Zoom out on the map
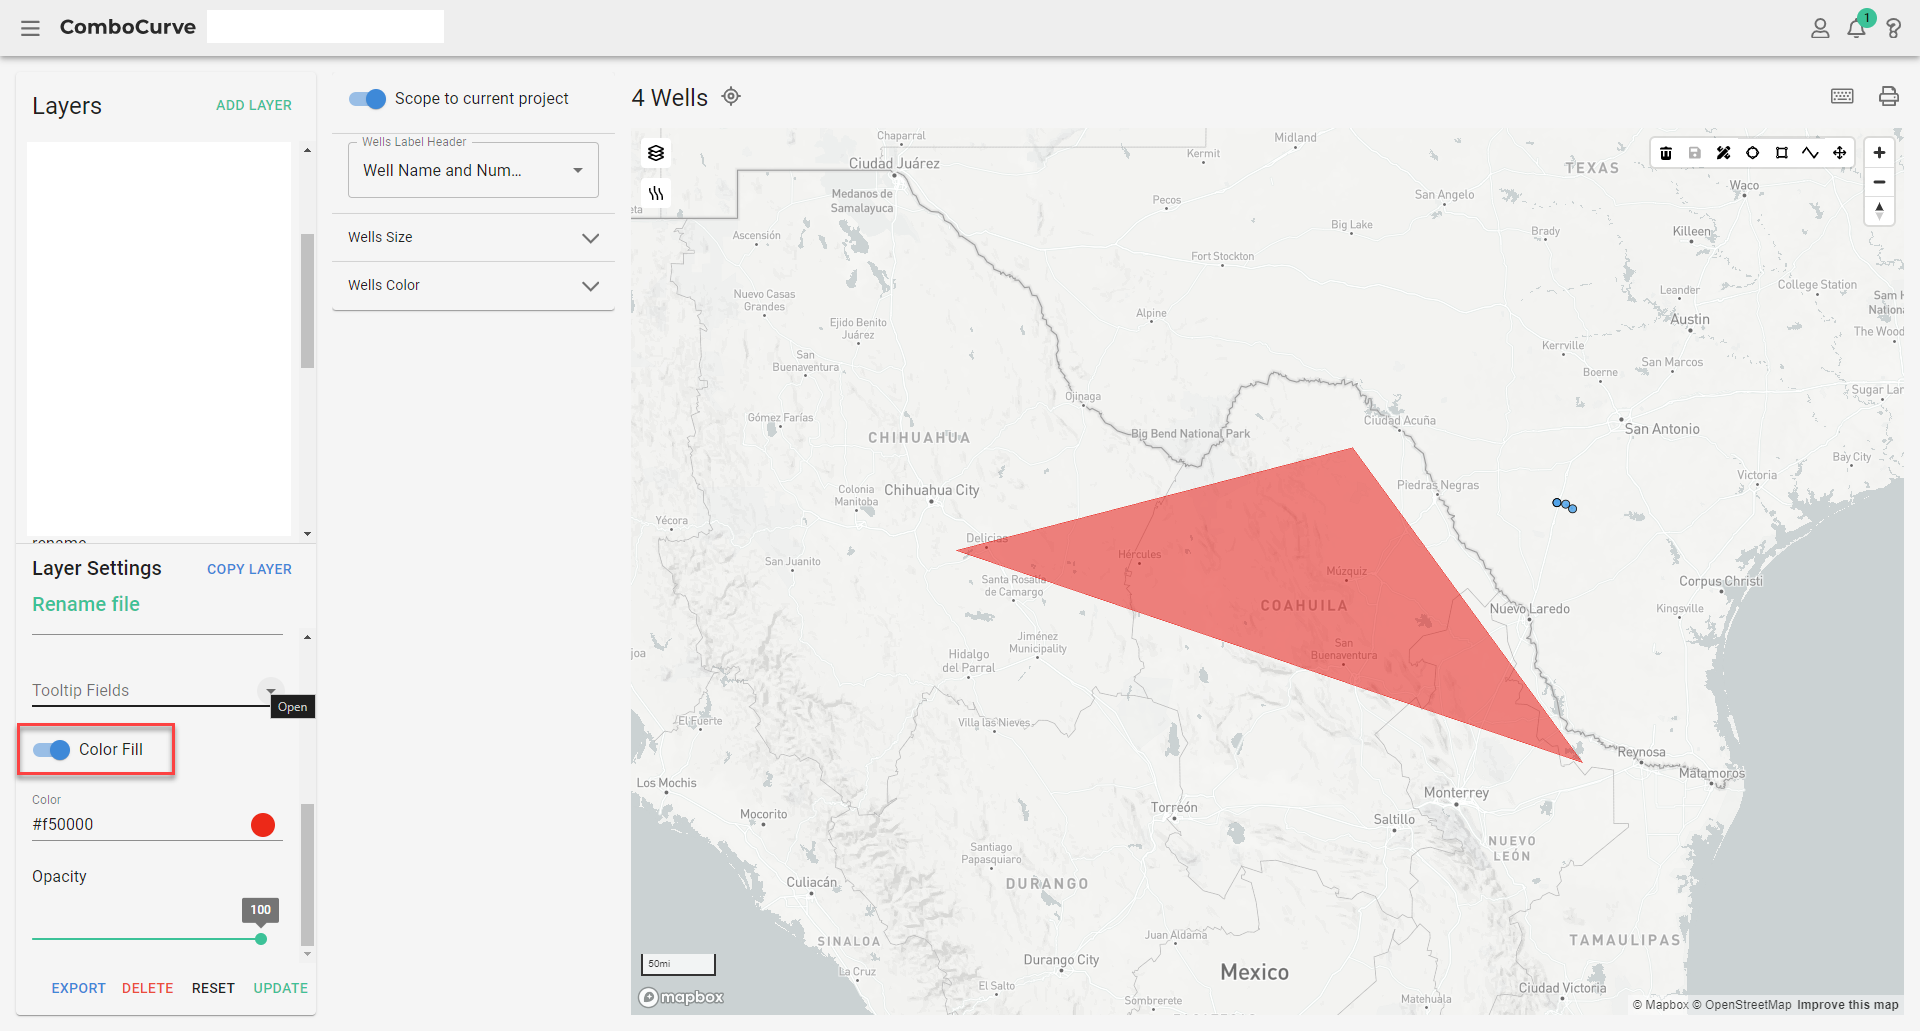Screen dimensions: 1920x1031 tap(1879, 182)
